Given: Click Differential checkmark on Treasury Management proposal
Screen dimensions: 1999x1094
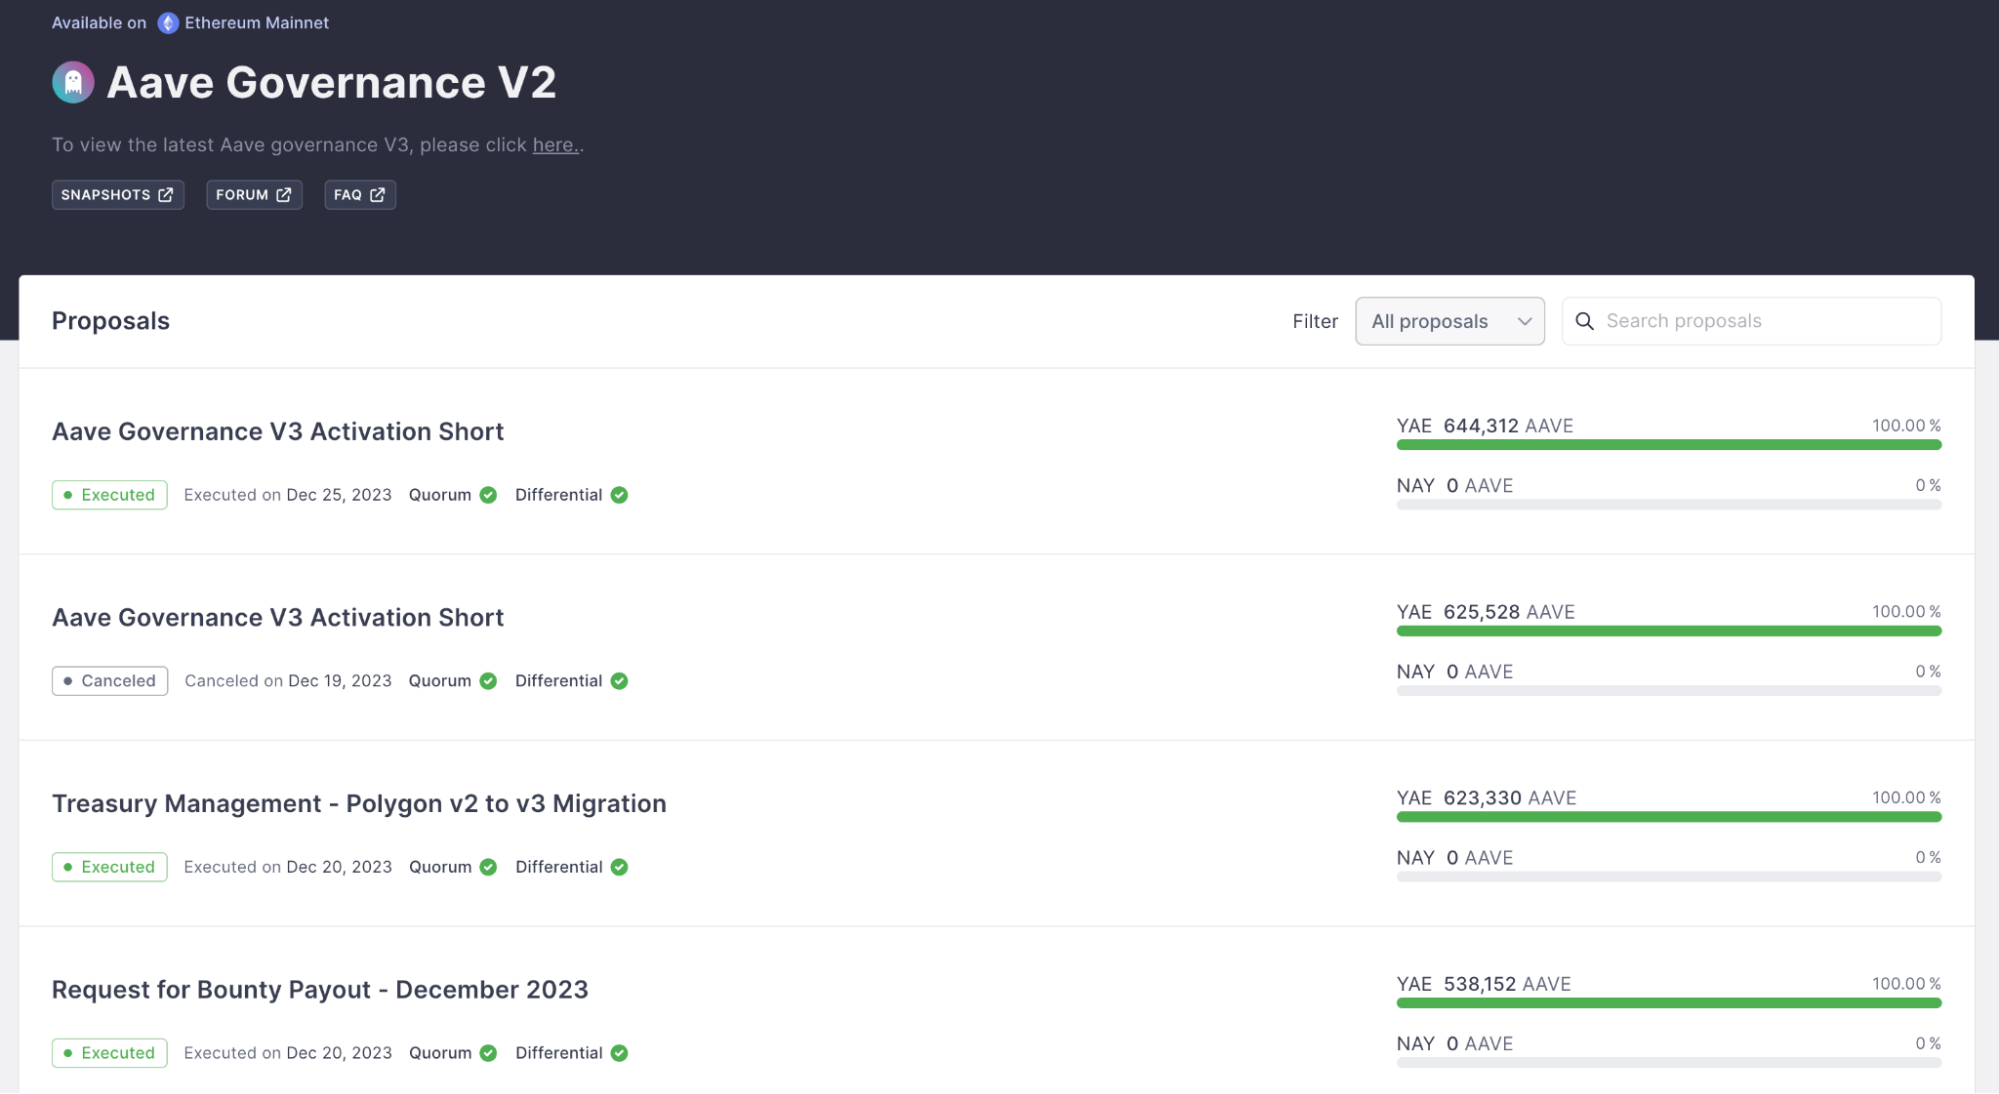Looking at the screenshot, I should (x=619, y=867).
